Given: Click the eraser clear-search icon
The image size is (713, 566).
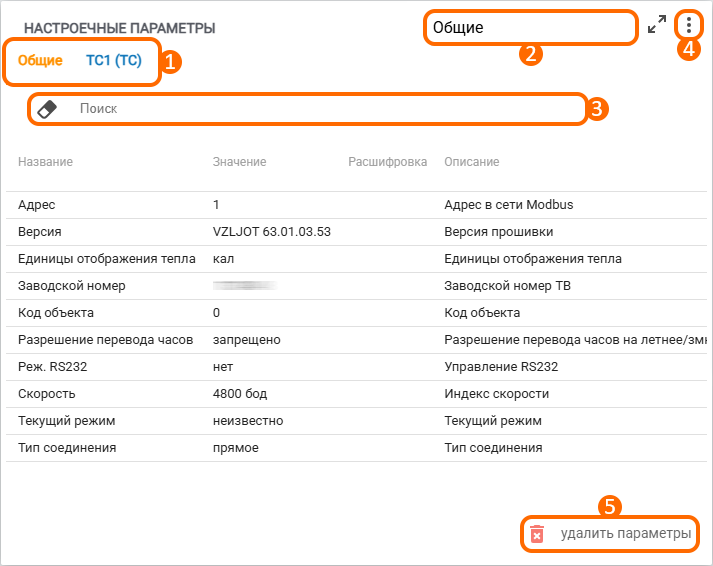Looking at the screenshot, I should click(47, 109).
